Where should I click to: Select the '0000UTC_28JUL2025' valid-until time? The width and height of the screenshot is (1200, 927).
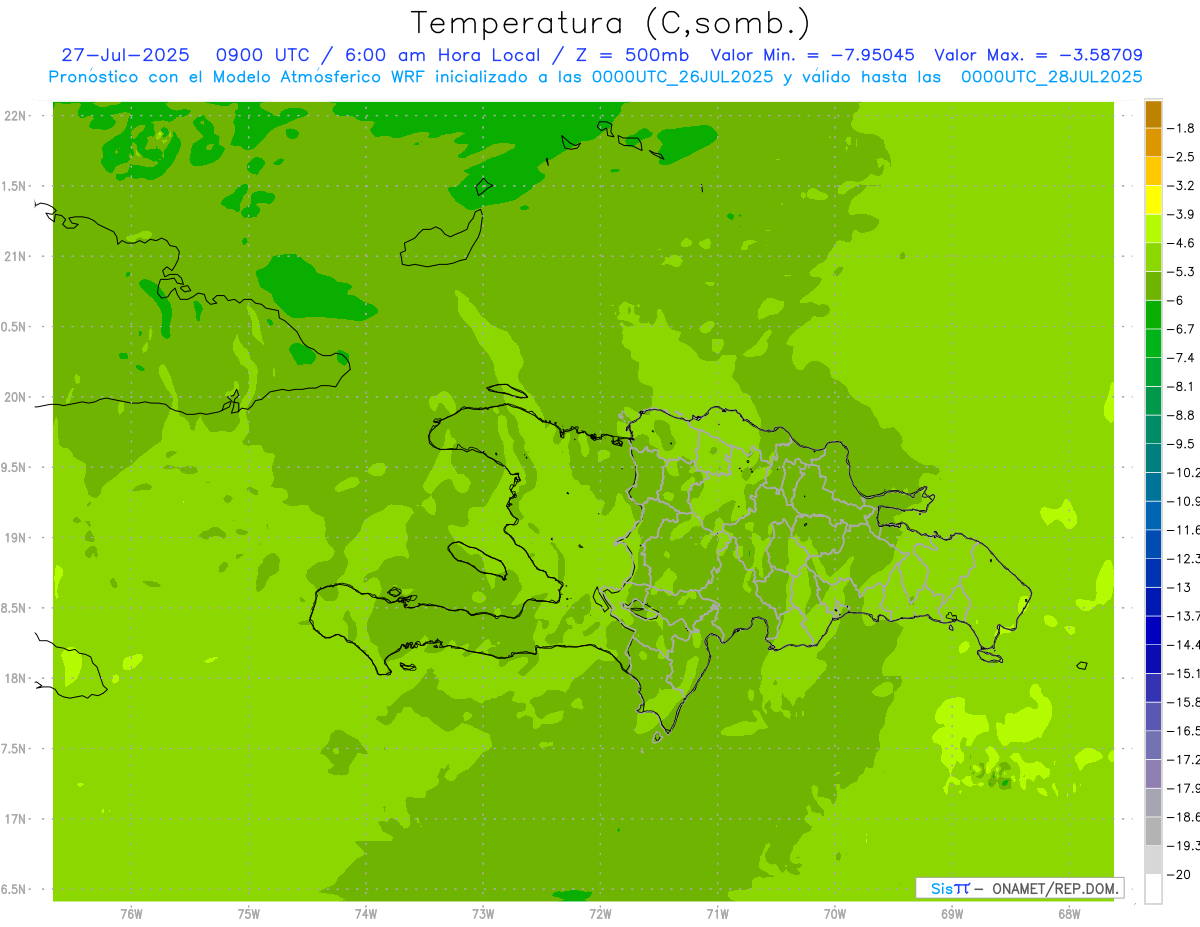[x=1052, y=76]
